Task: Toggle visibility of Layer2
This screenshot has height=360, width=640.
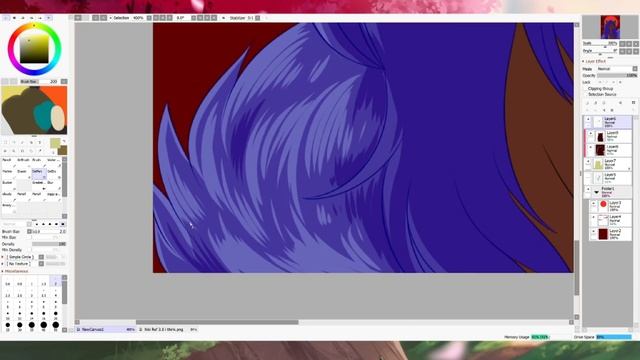Action: click(593, 231)
